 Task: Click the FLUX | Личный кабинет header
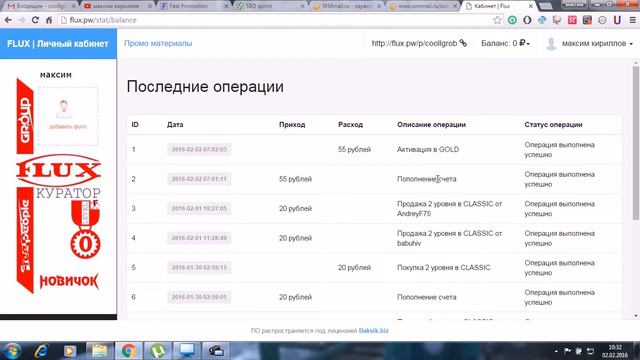[58, 44]
